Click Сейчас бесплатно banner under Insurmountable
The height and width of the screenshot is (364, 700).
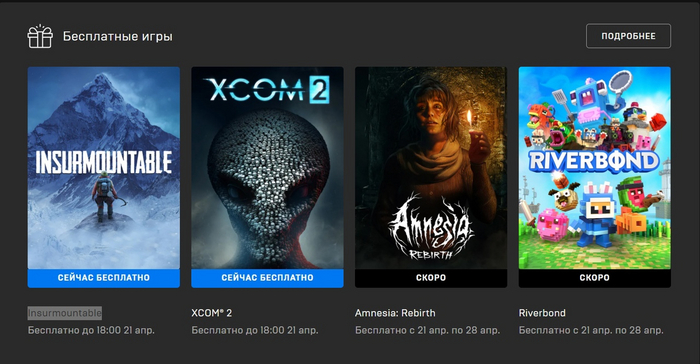(104, 278)
